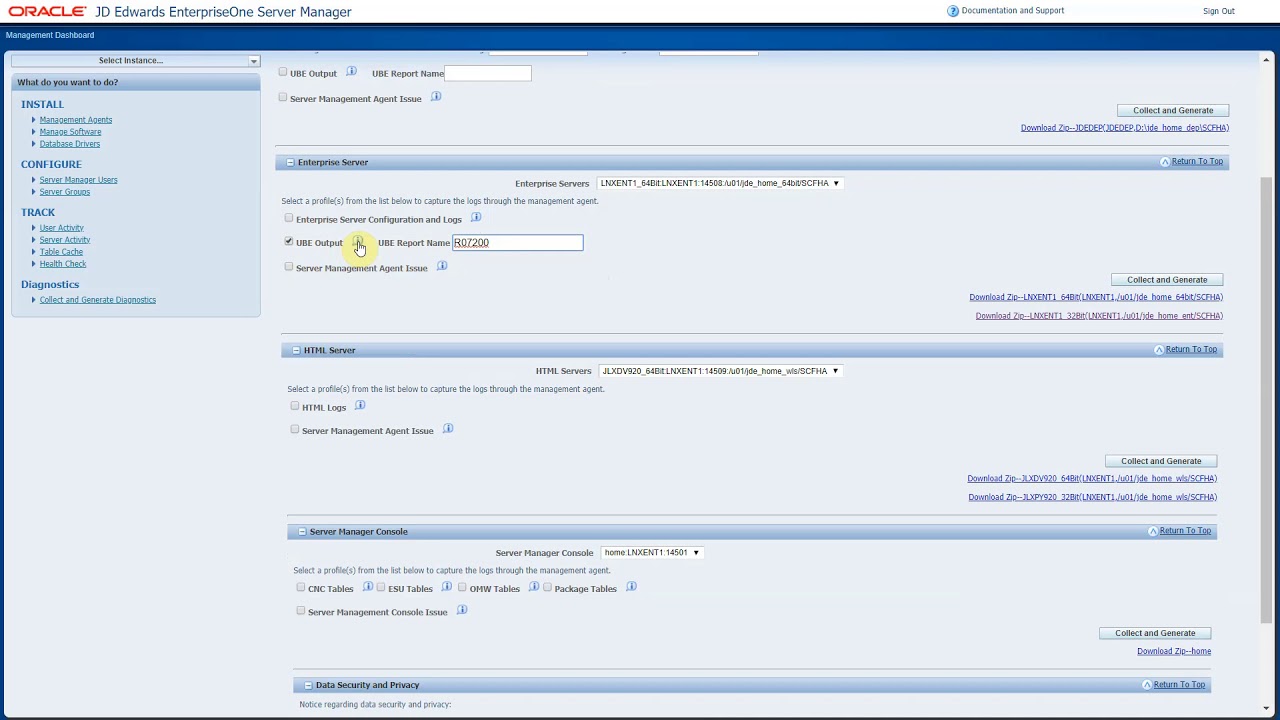
Task: Collapse the HTML Server section
Action: [296, 350]
